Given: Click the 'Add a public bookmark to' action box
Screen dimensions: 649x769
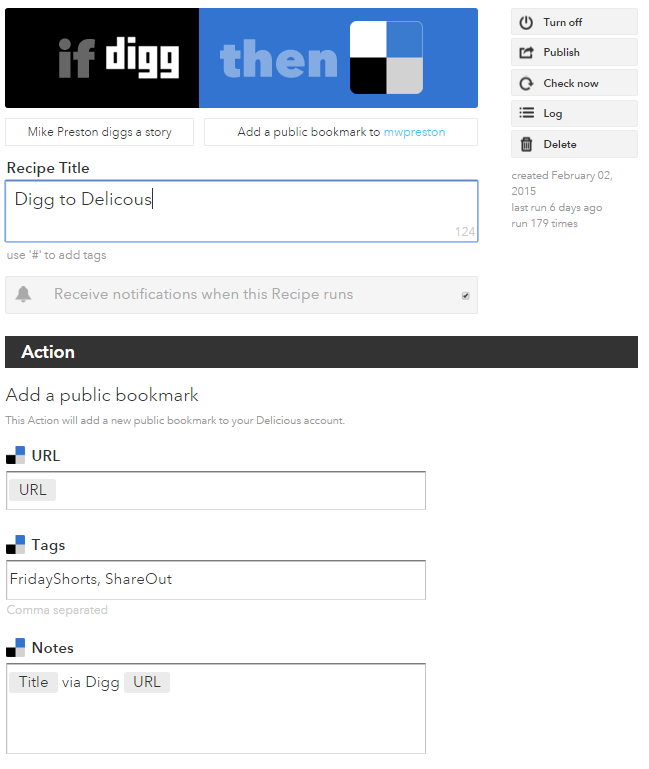Looking at the screenshot, I should pyautogui.click(x=341, y=132).
